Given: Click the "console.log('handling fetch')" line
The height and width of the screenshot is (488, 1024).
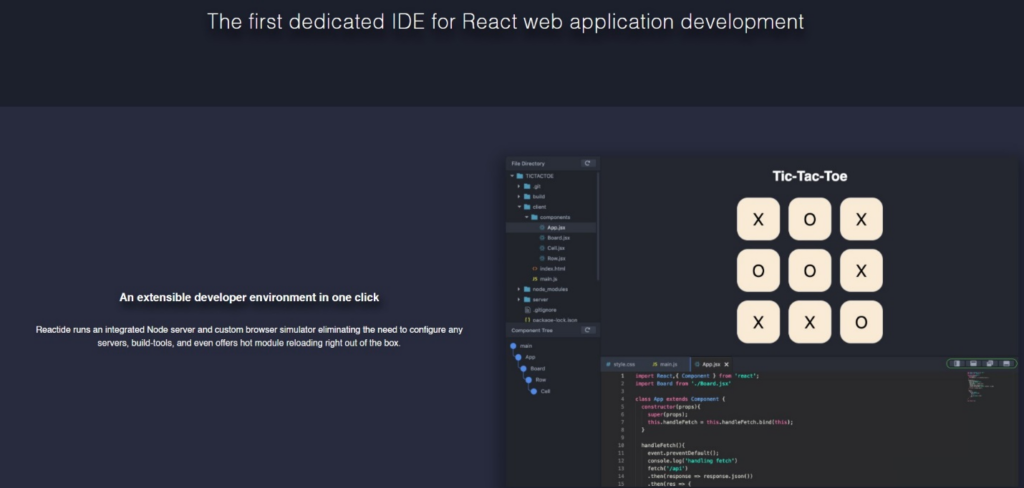Looking at the screenshot, I should point(692,461).
